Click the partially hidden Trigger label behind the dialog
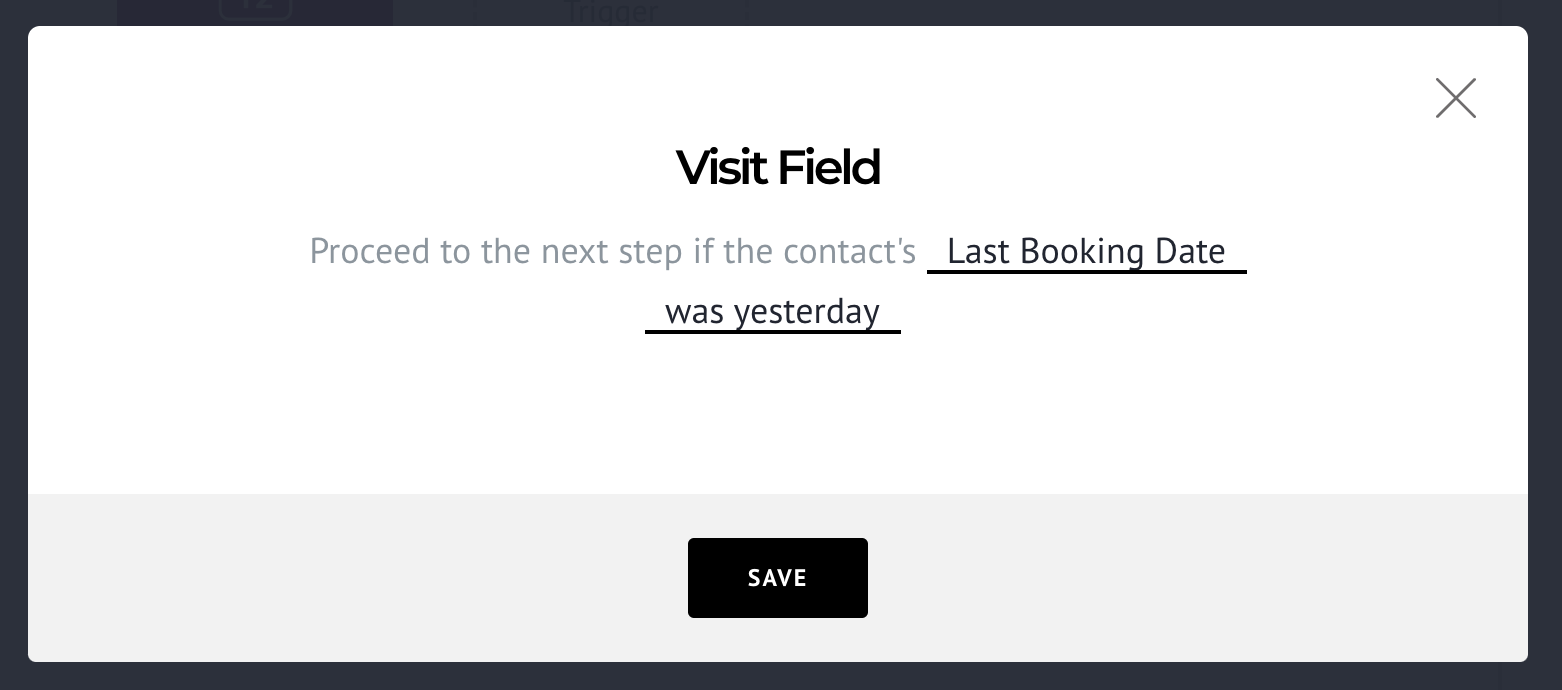The width and height of the screenshot is (1562, 690). coord(611,13)
